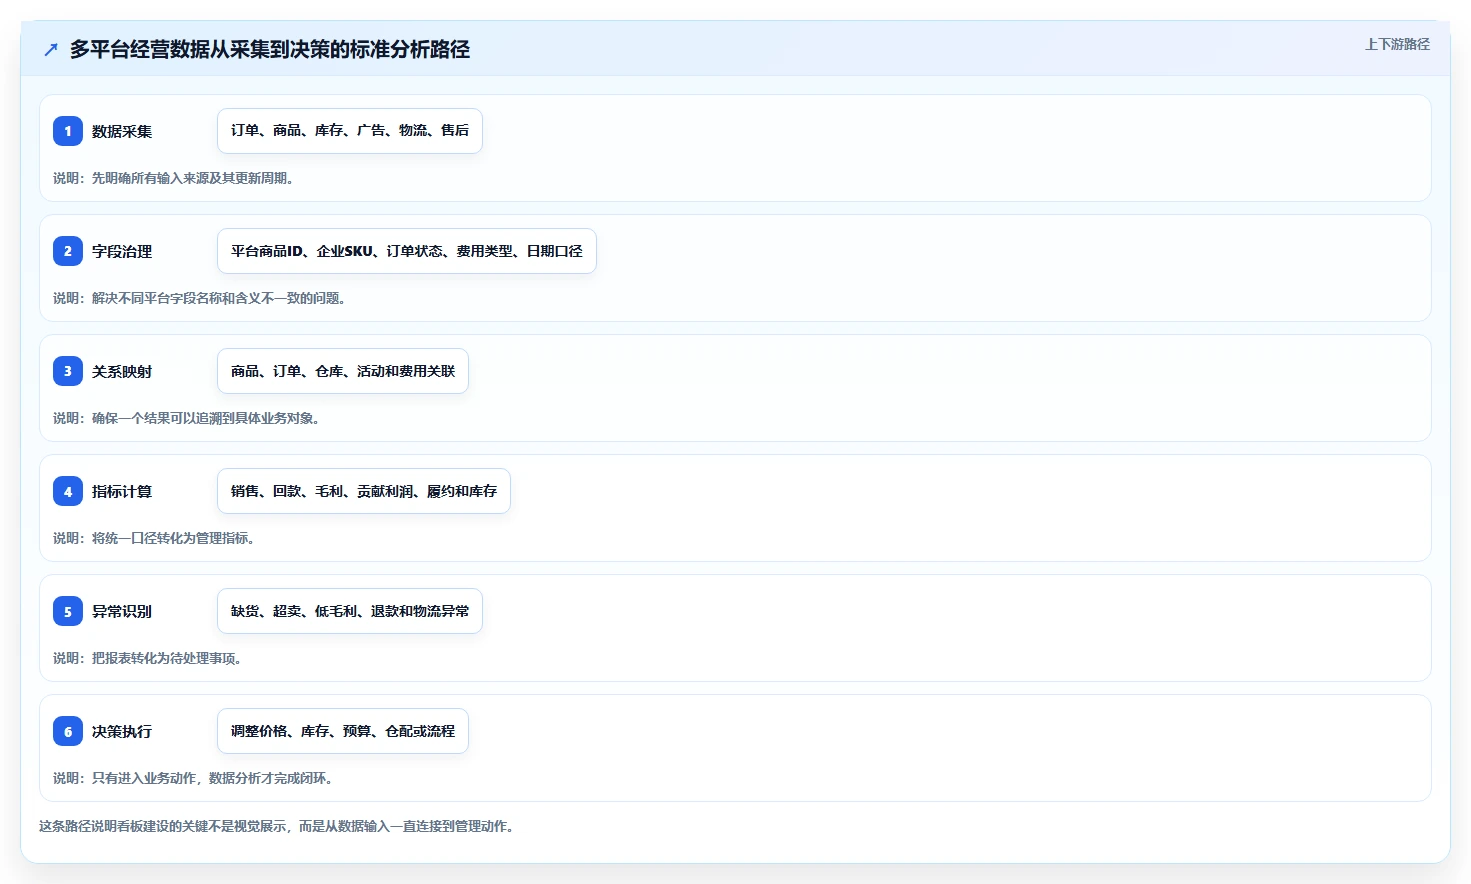Click the arrow icon beside the title
The image size is (1471, 884).
(51, 49)
